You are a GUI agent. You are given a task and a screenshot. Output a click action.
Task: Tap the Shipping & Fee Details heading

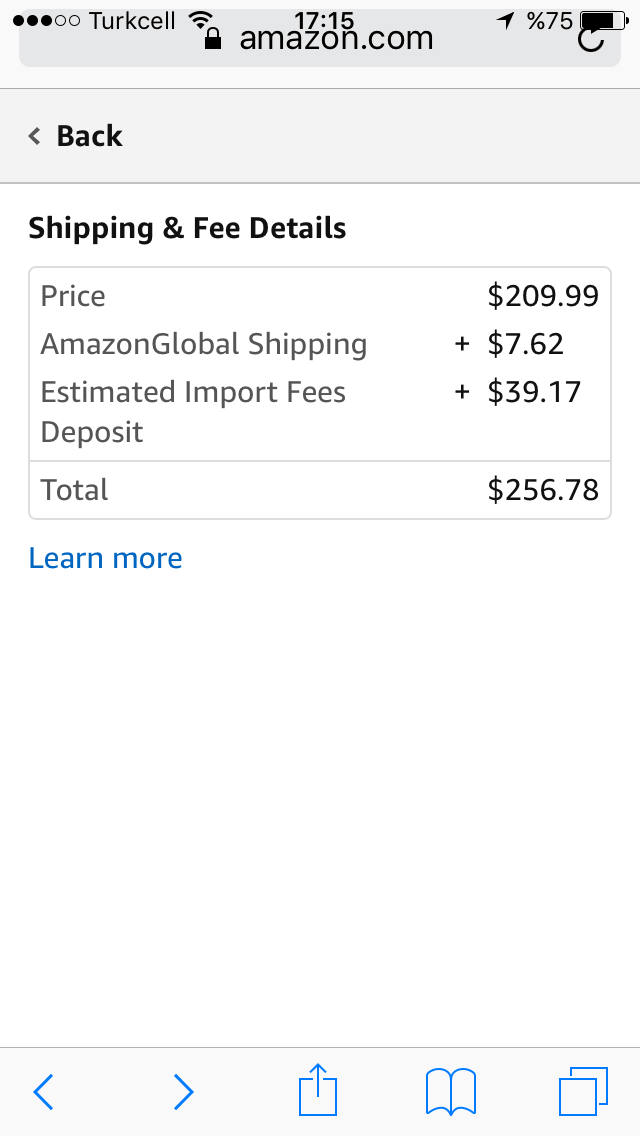(187, 228)
